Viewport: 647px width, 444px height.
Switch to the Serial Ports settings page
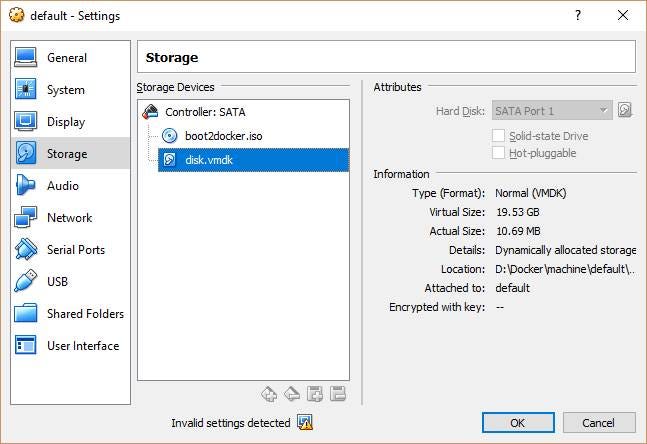(x=71, y=249)
